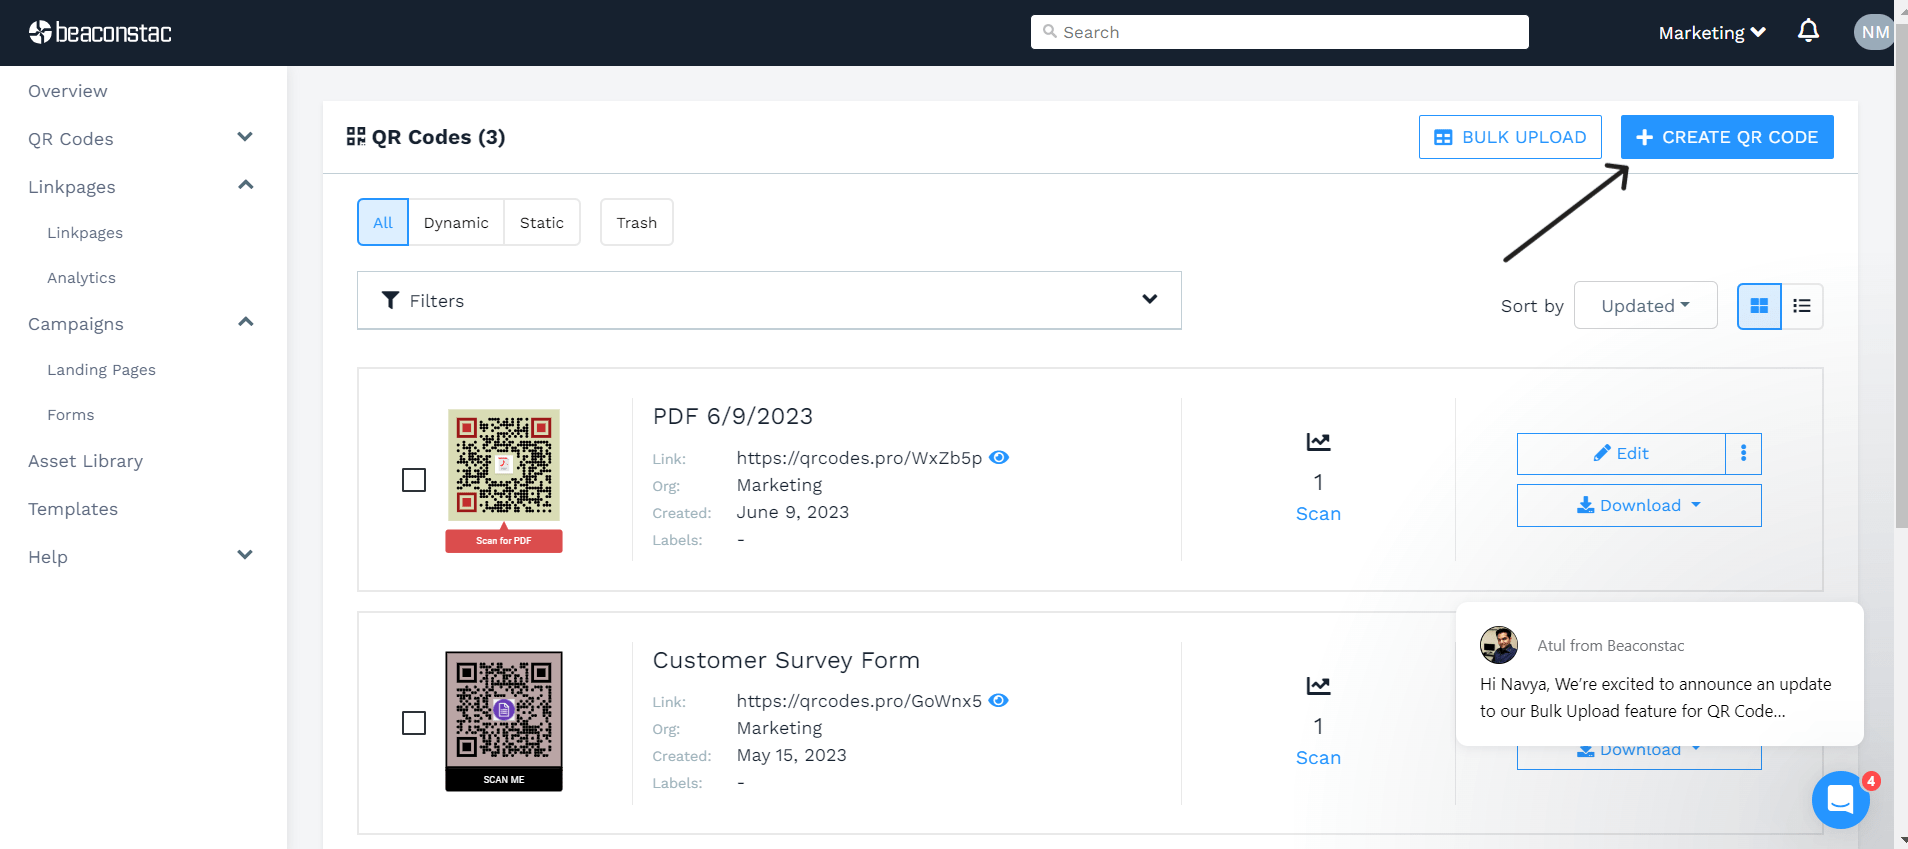The height and width of the screenshot is (849, 1908).
Task: Select the Customer Survey Form checkbox
Action: coord(414,723)
